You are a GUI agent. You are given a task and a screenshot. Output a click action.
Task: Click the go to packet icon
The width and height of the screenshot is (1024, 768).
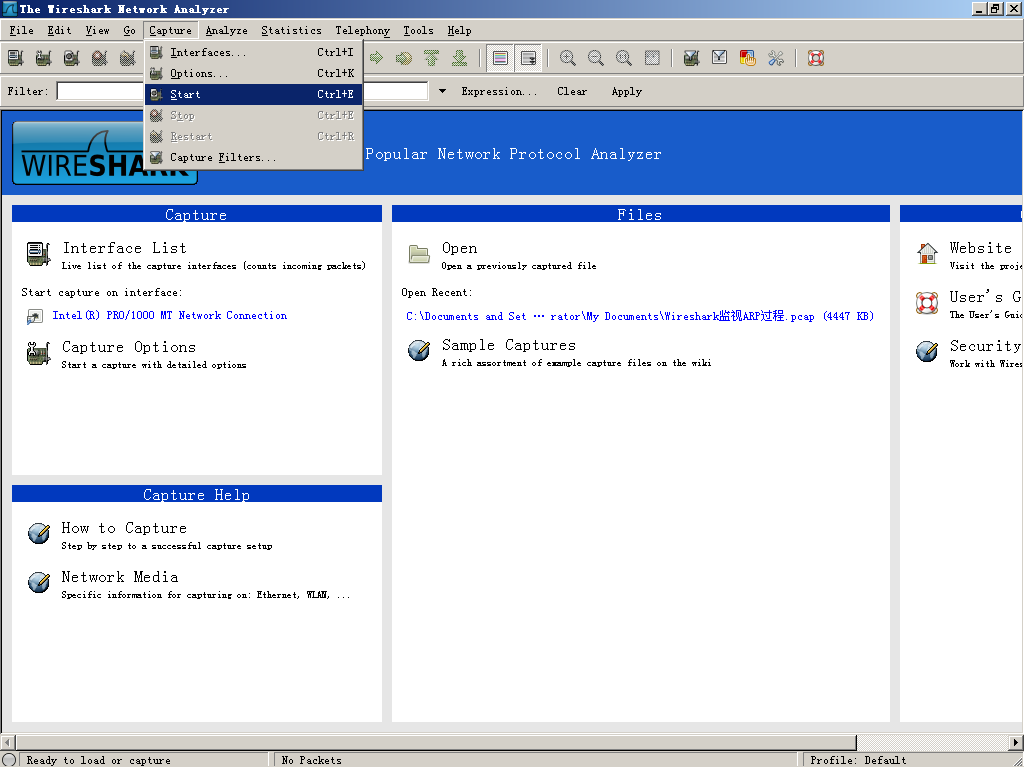(x=404, y=58)
